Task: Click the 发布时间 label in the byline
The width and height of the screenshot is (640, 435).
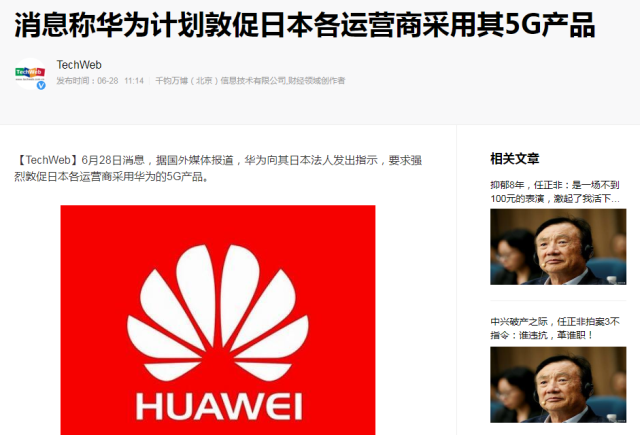Action: pyautogui.click(x=75, y=81)
